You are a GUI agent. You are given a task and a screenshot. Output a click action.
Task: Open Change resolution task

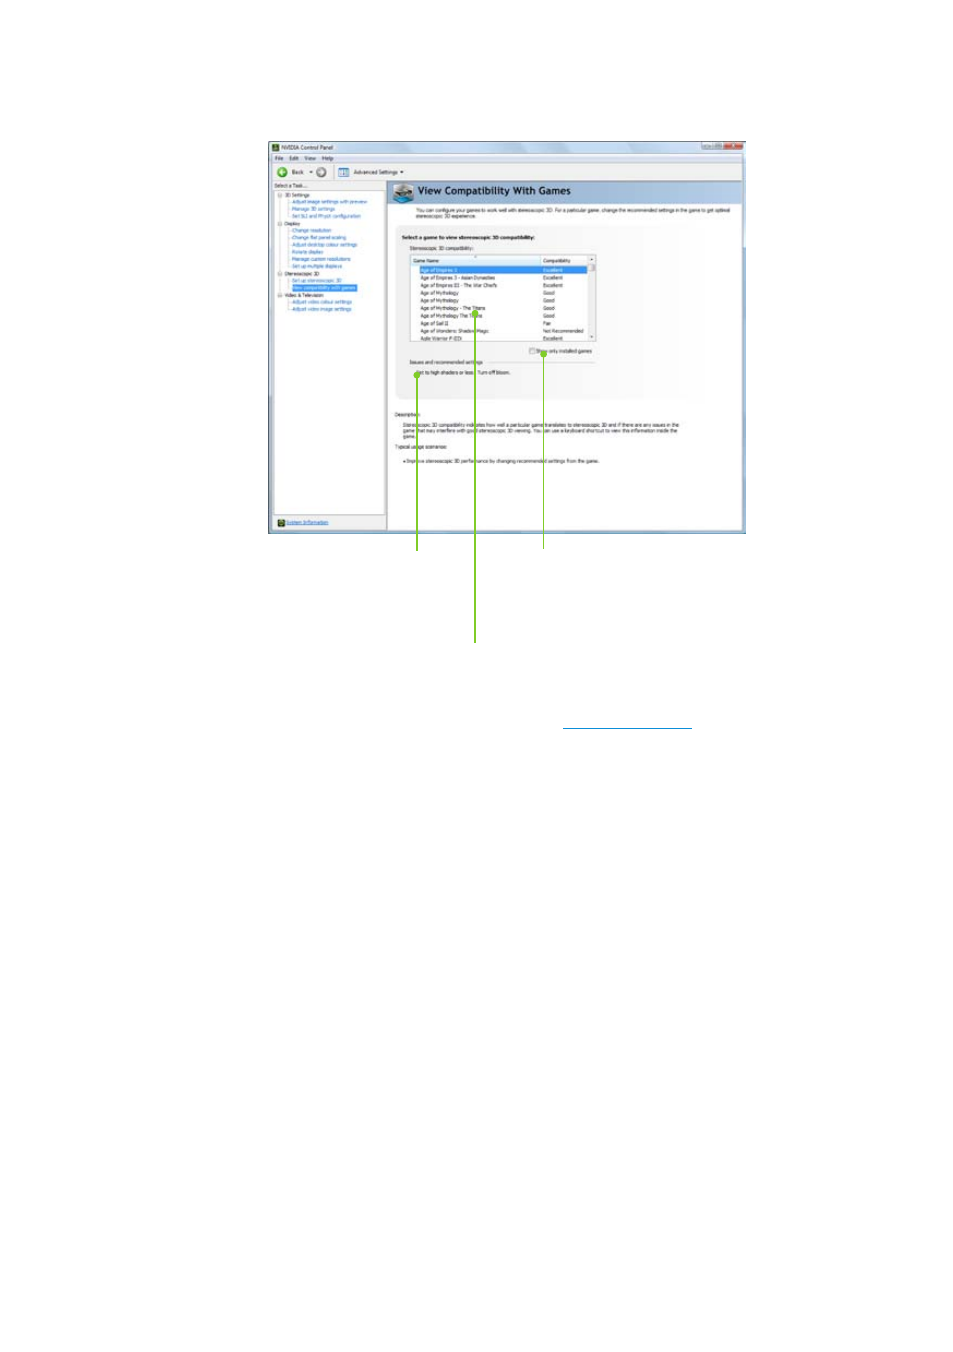311,231
